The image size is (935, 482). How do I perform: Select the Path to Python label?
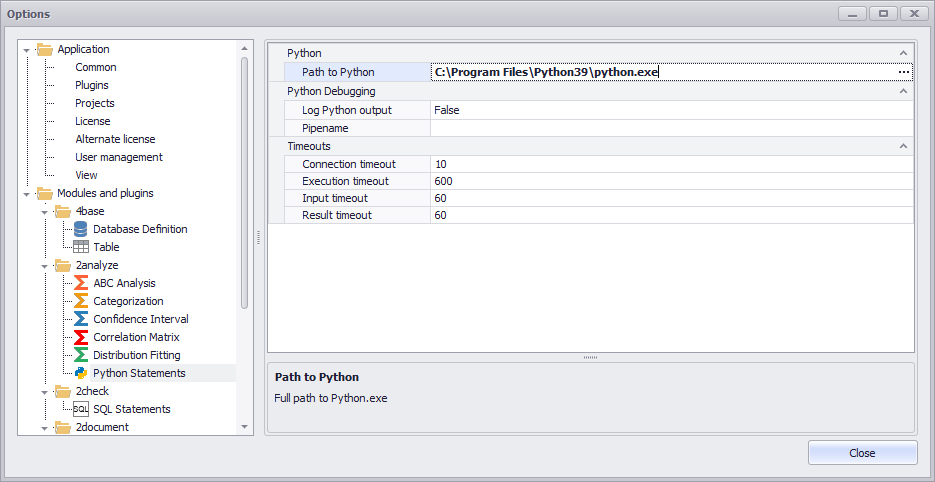click(338, 72)
